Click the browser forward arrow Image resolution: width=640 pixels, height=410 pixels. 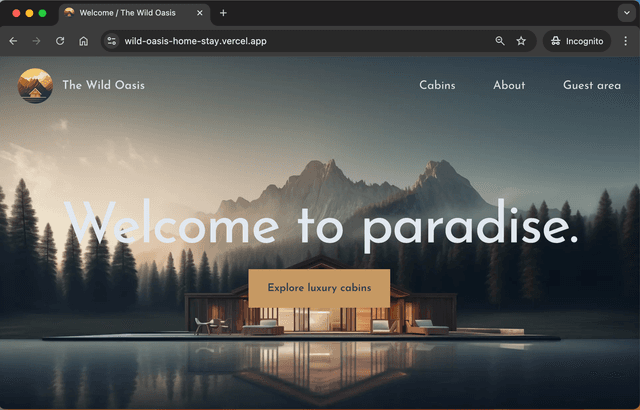click(x=36, y=41)
